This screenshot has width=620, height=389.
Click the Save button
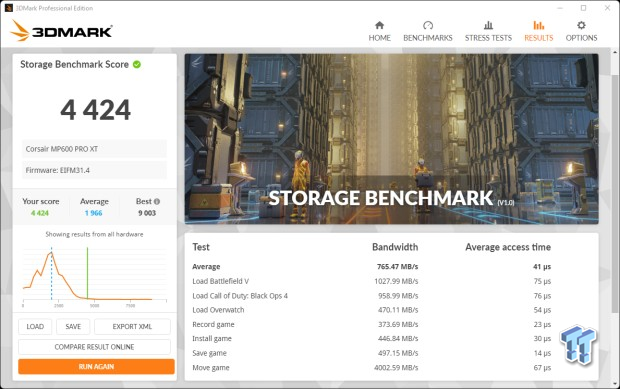(x=73, y=327)
